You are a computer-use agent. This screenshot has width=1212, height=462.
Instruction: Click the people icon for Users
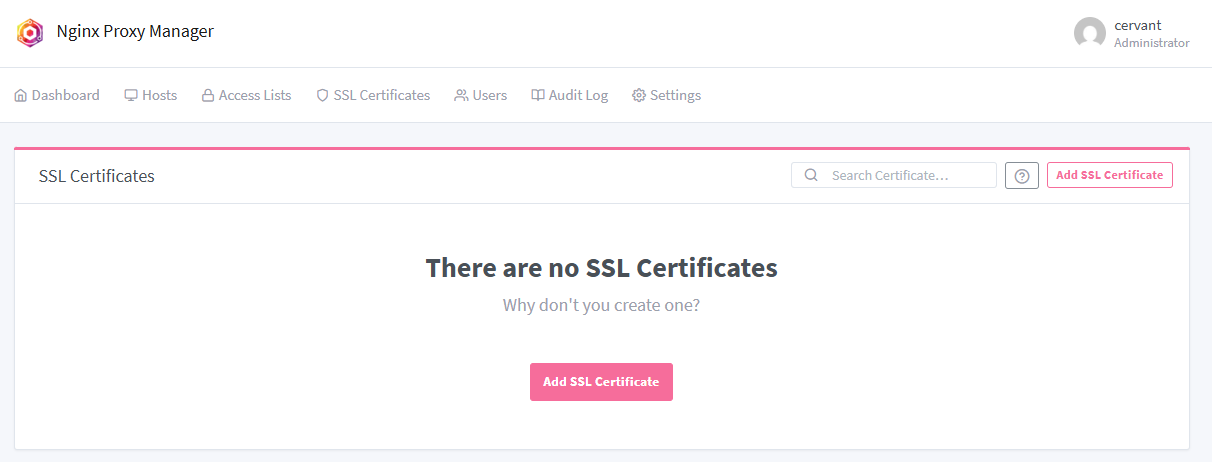pyautogui.click(x=461, y=96)
